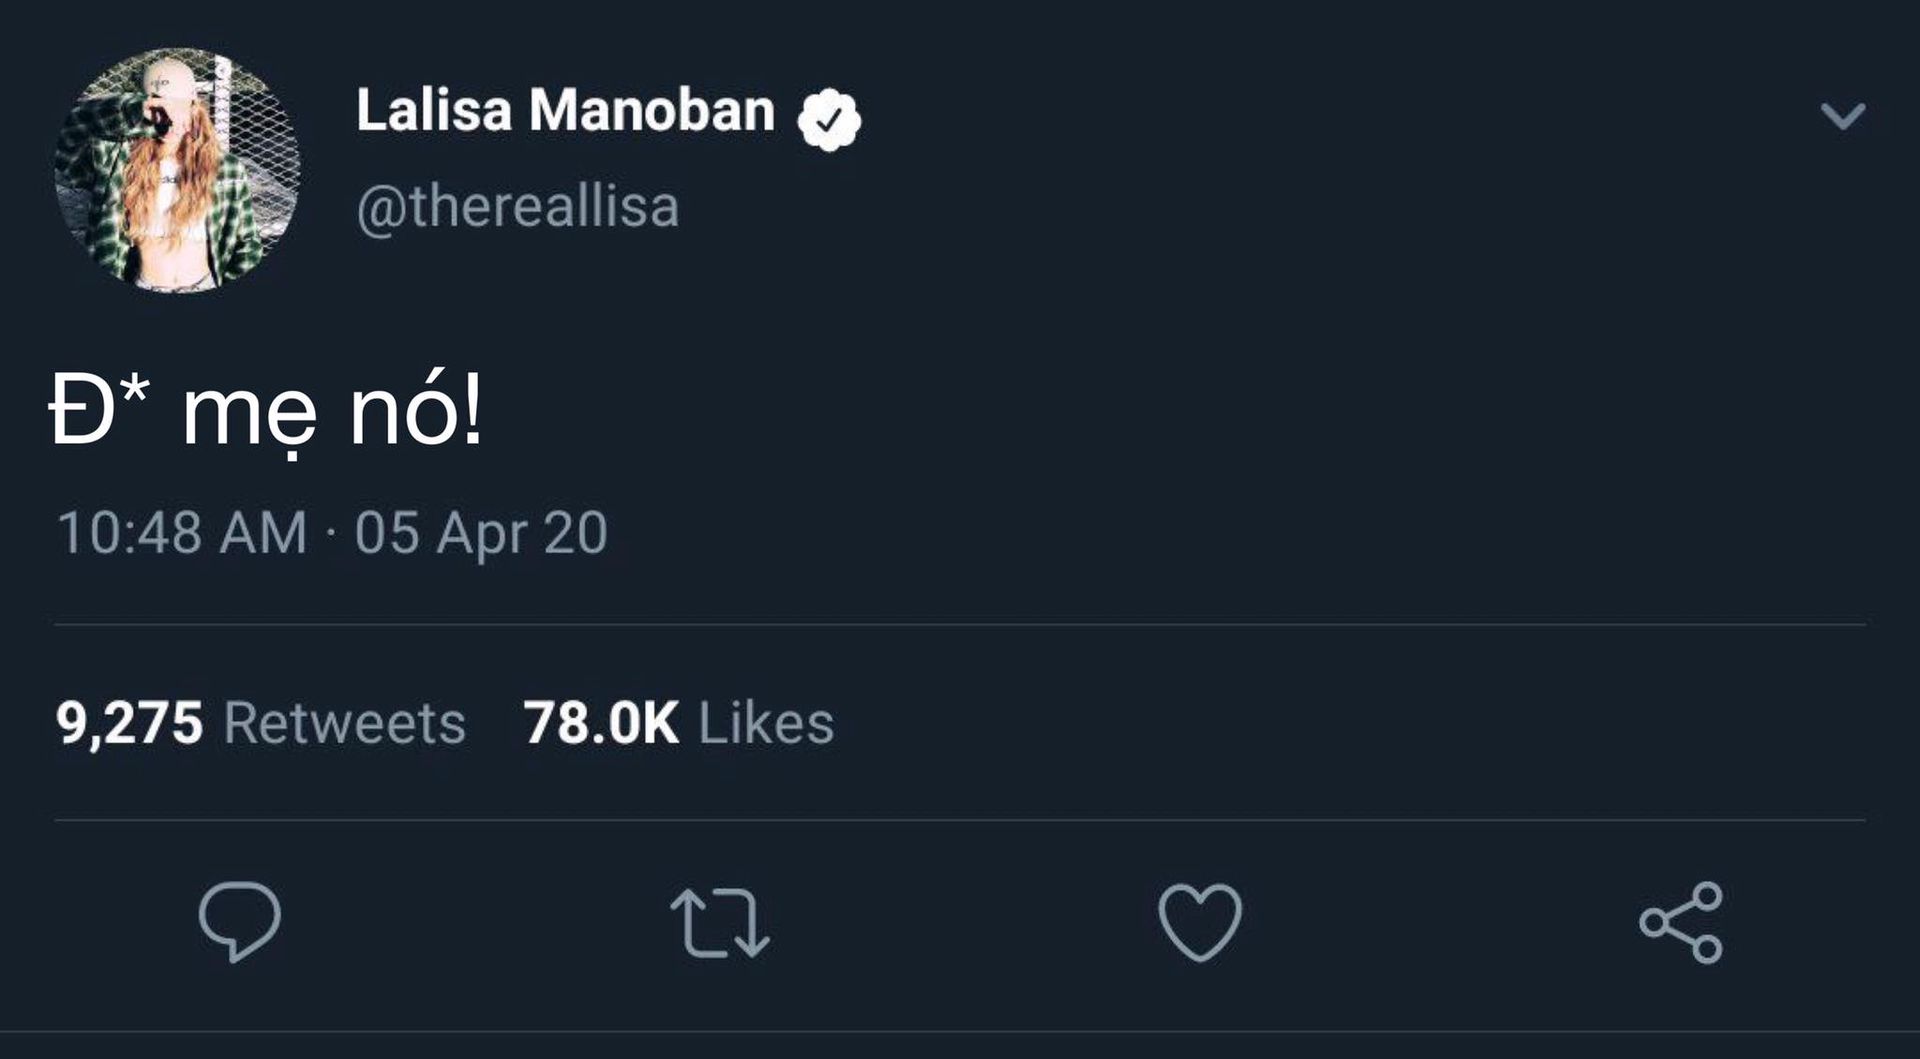Open the Likes label list
The image size is (1920, 1059).
click(766, 723)
